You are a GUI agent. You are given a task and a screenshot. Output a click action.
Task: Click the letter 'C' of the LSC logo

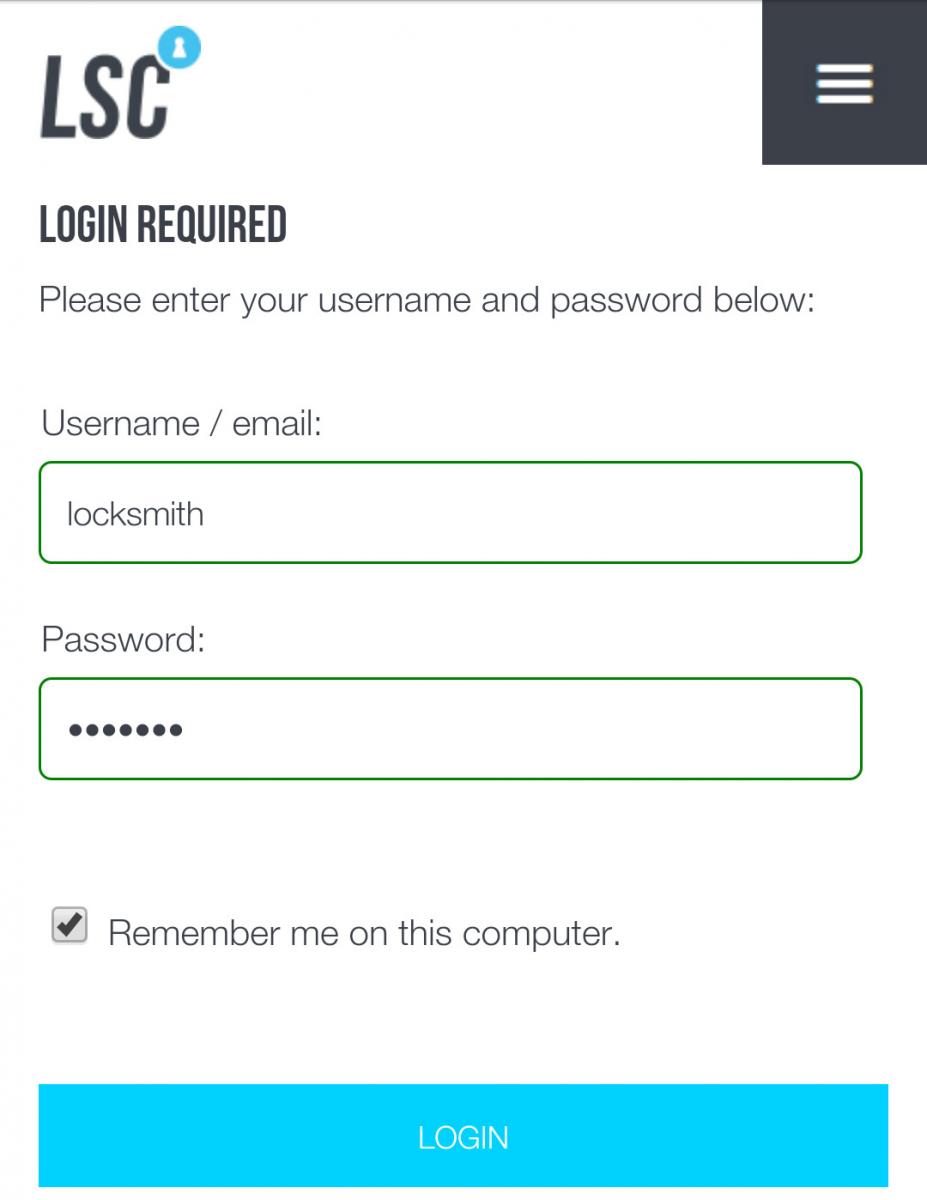point(147,97)
